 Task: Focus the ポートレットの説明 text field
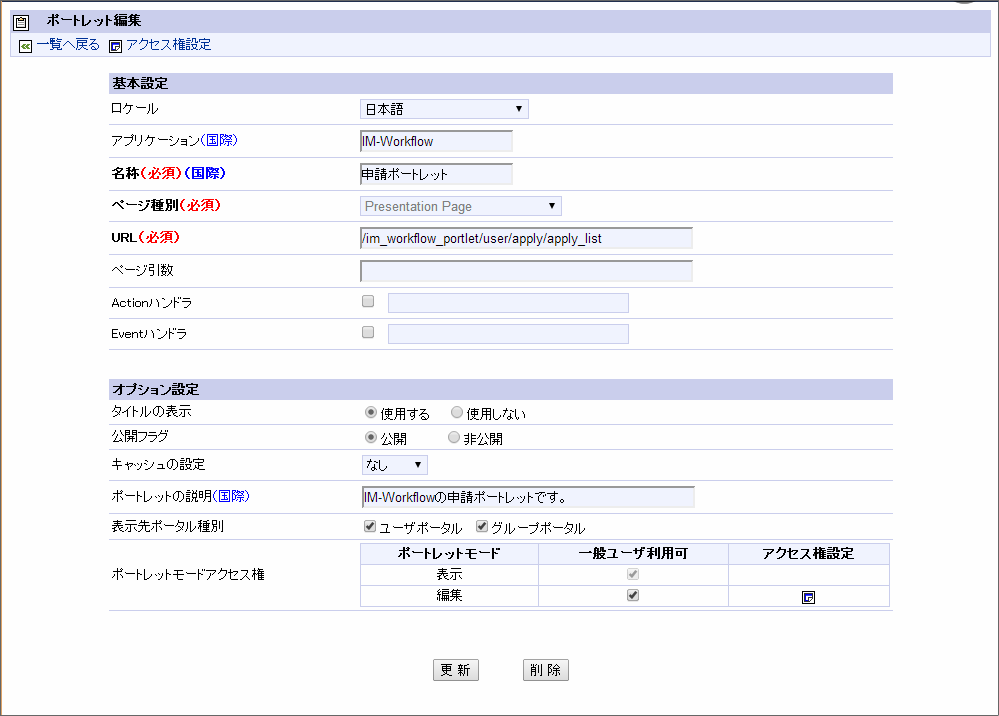point(528,497)
